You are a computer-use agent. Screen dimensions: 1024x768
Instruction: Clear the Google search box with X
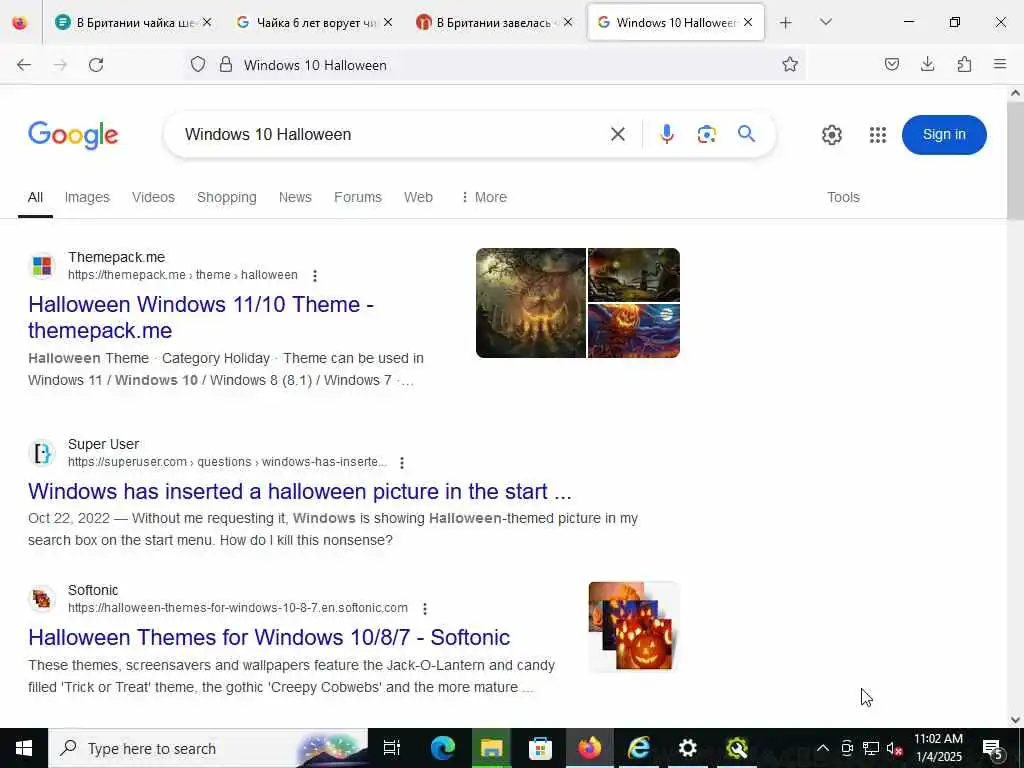[x=617, y=135]
